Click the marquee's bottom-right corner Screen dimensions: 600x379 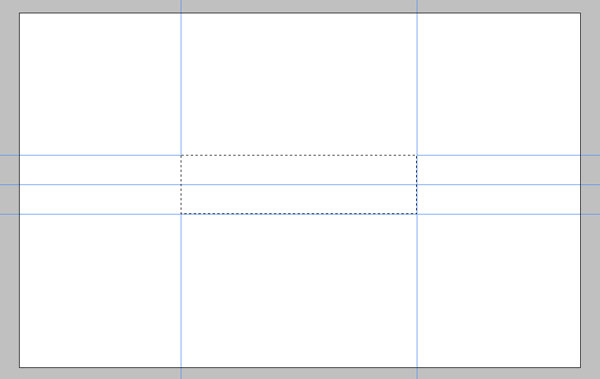click(x=417, y=214)
